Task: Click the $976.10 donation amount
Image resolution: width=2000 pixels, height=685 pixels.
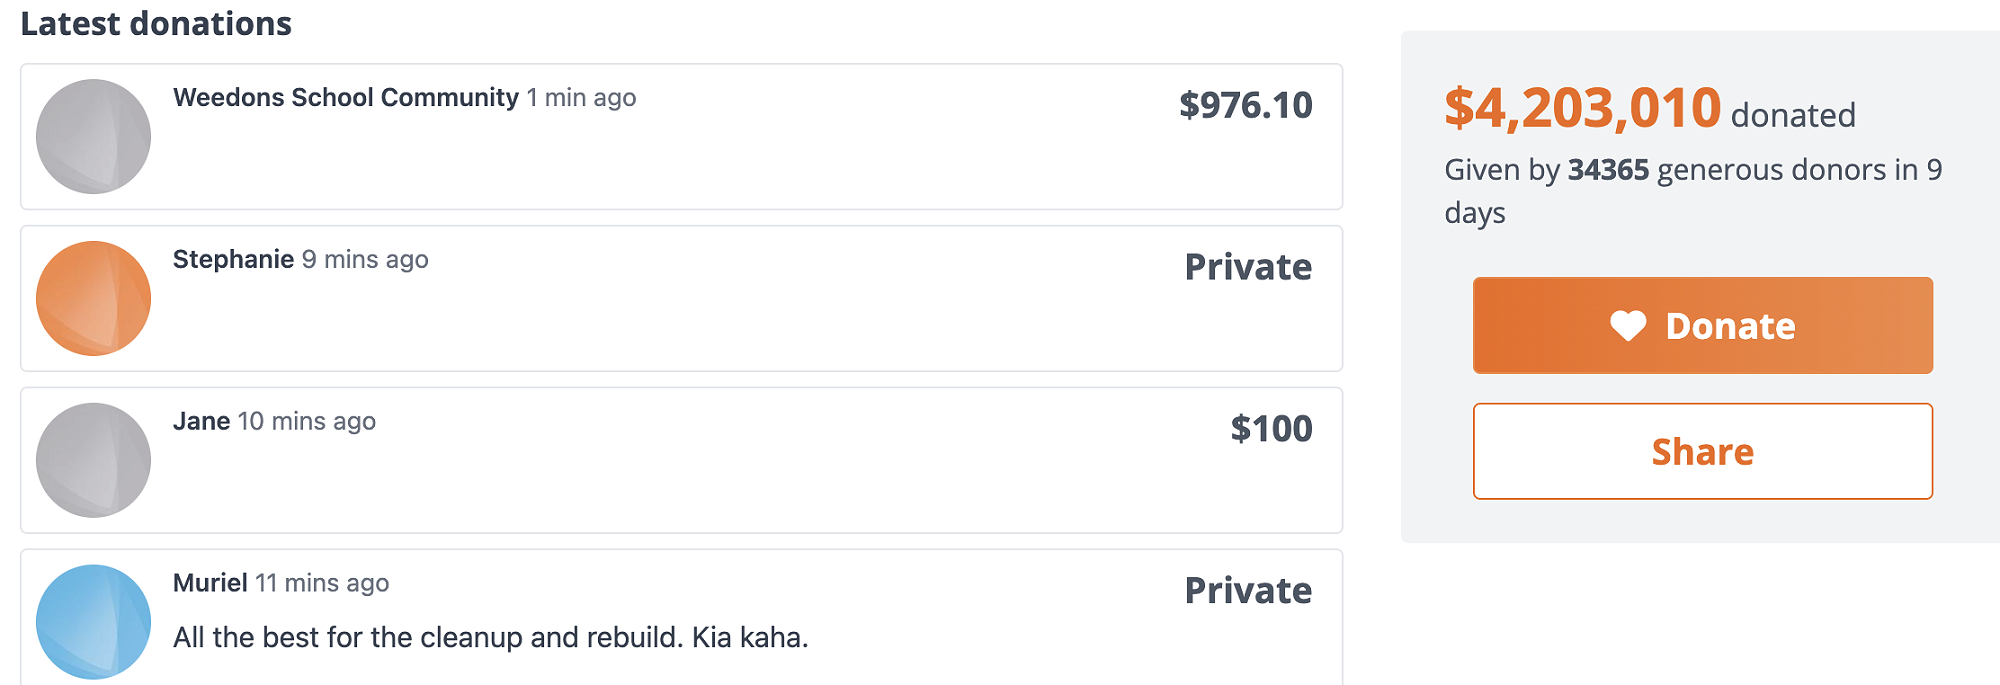Action: click(1245, 106)
